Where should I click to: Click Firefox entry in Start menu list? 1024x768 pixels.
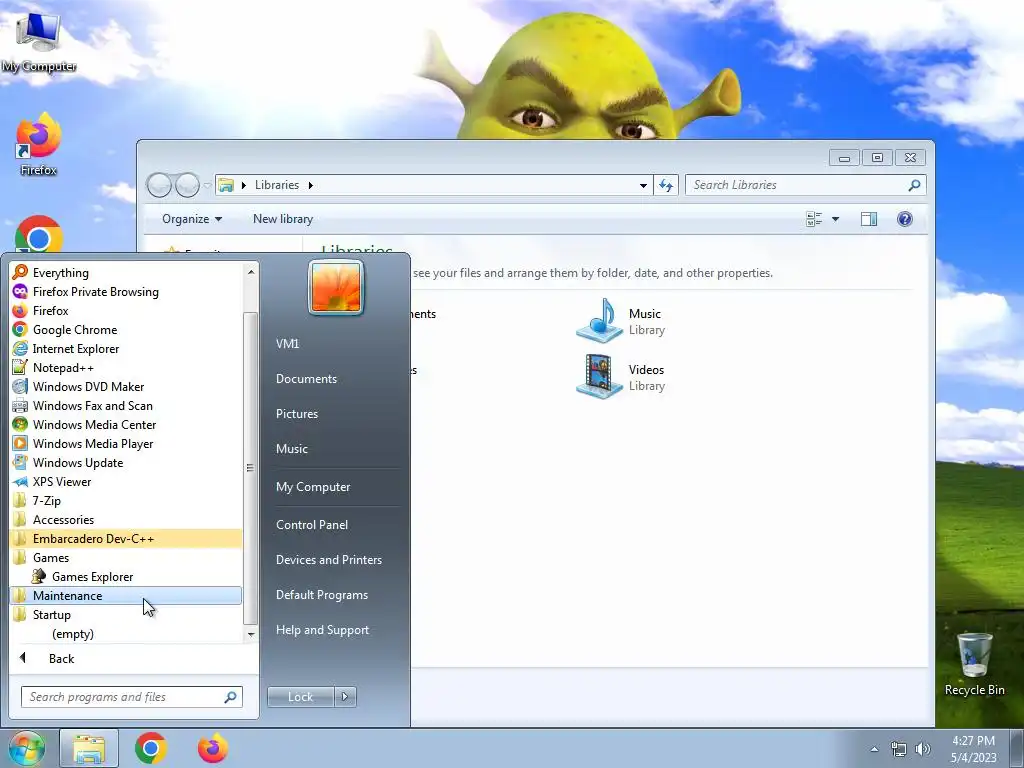(126, 311)
